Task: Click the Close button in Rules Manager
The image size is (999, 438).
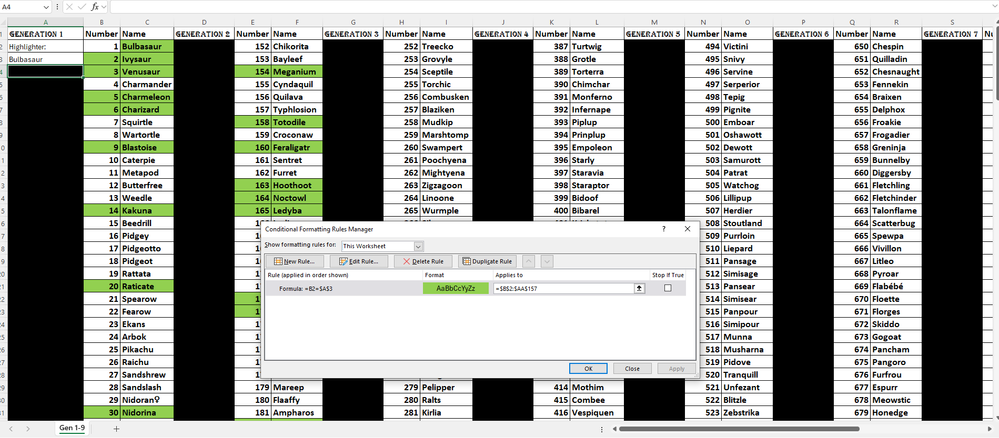Action: pyautogui.click(x=632, y=369)
